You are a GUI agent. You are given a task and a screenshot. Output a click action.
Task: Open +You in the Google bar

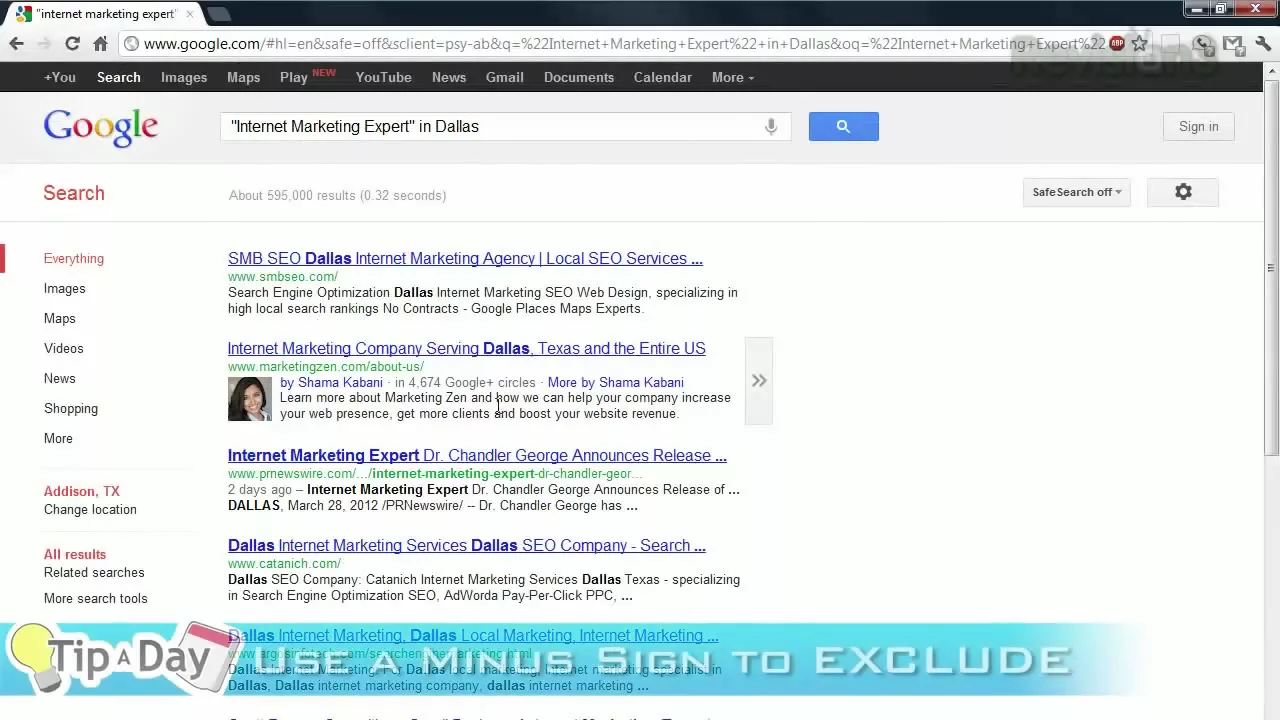[60, 77]
